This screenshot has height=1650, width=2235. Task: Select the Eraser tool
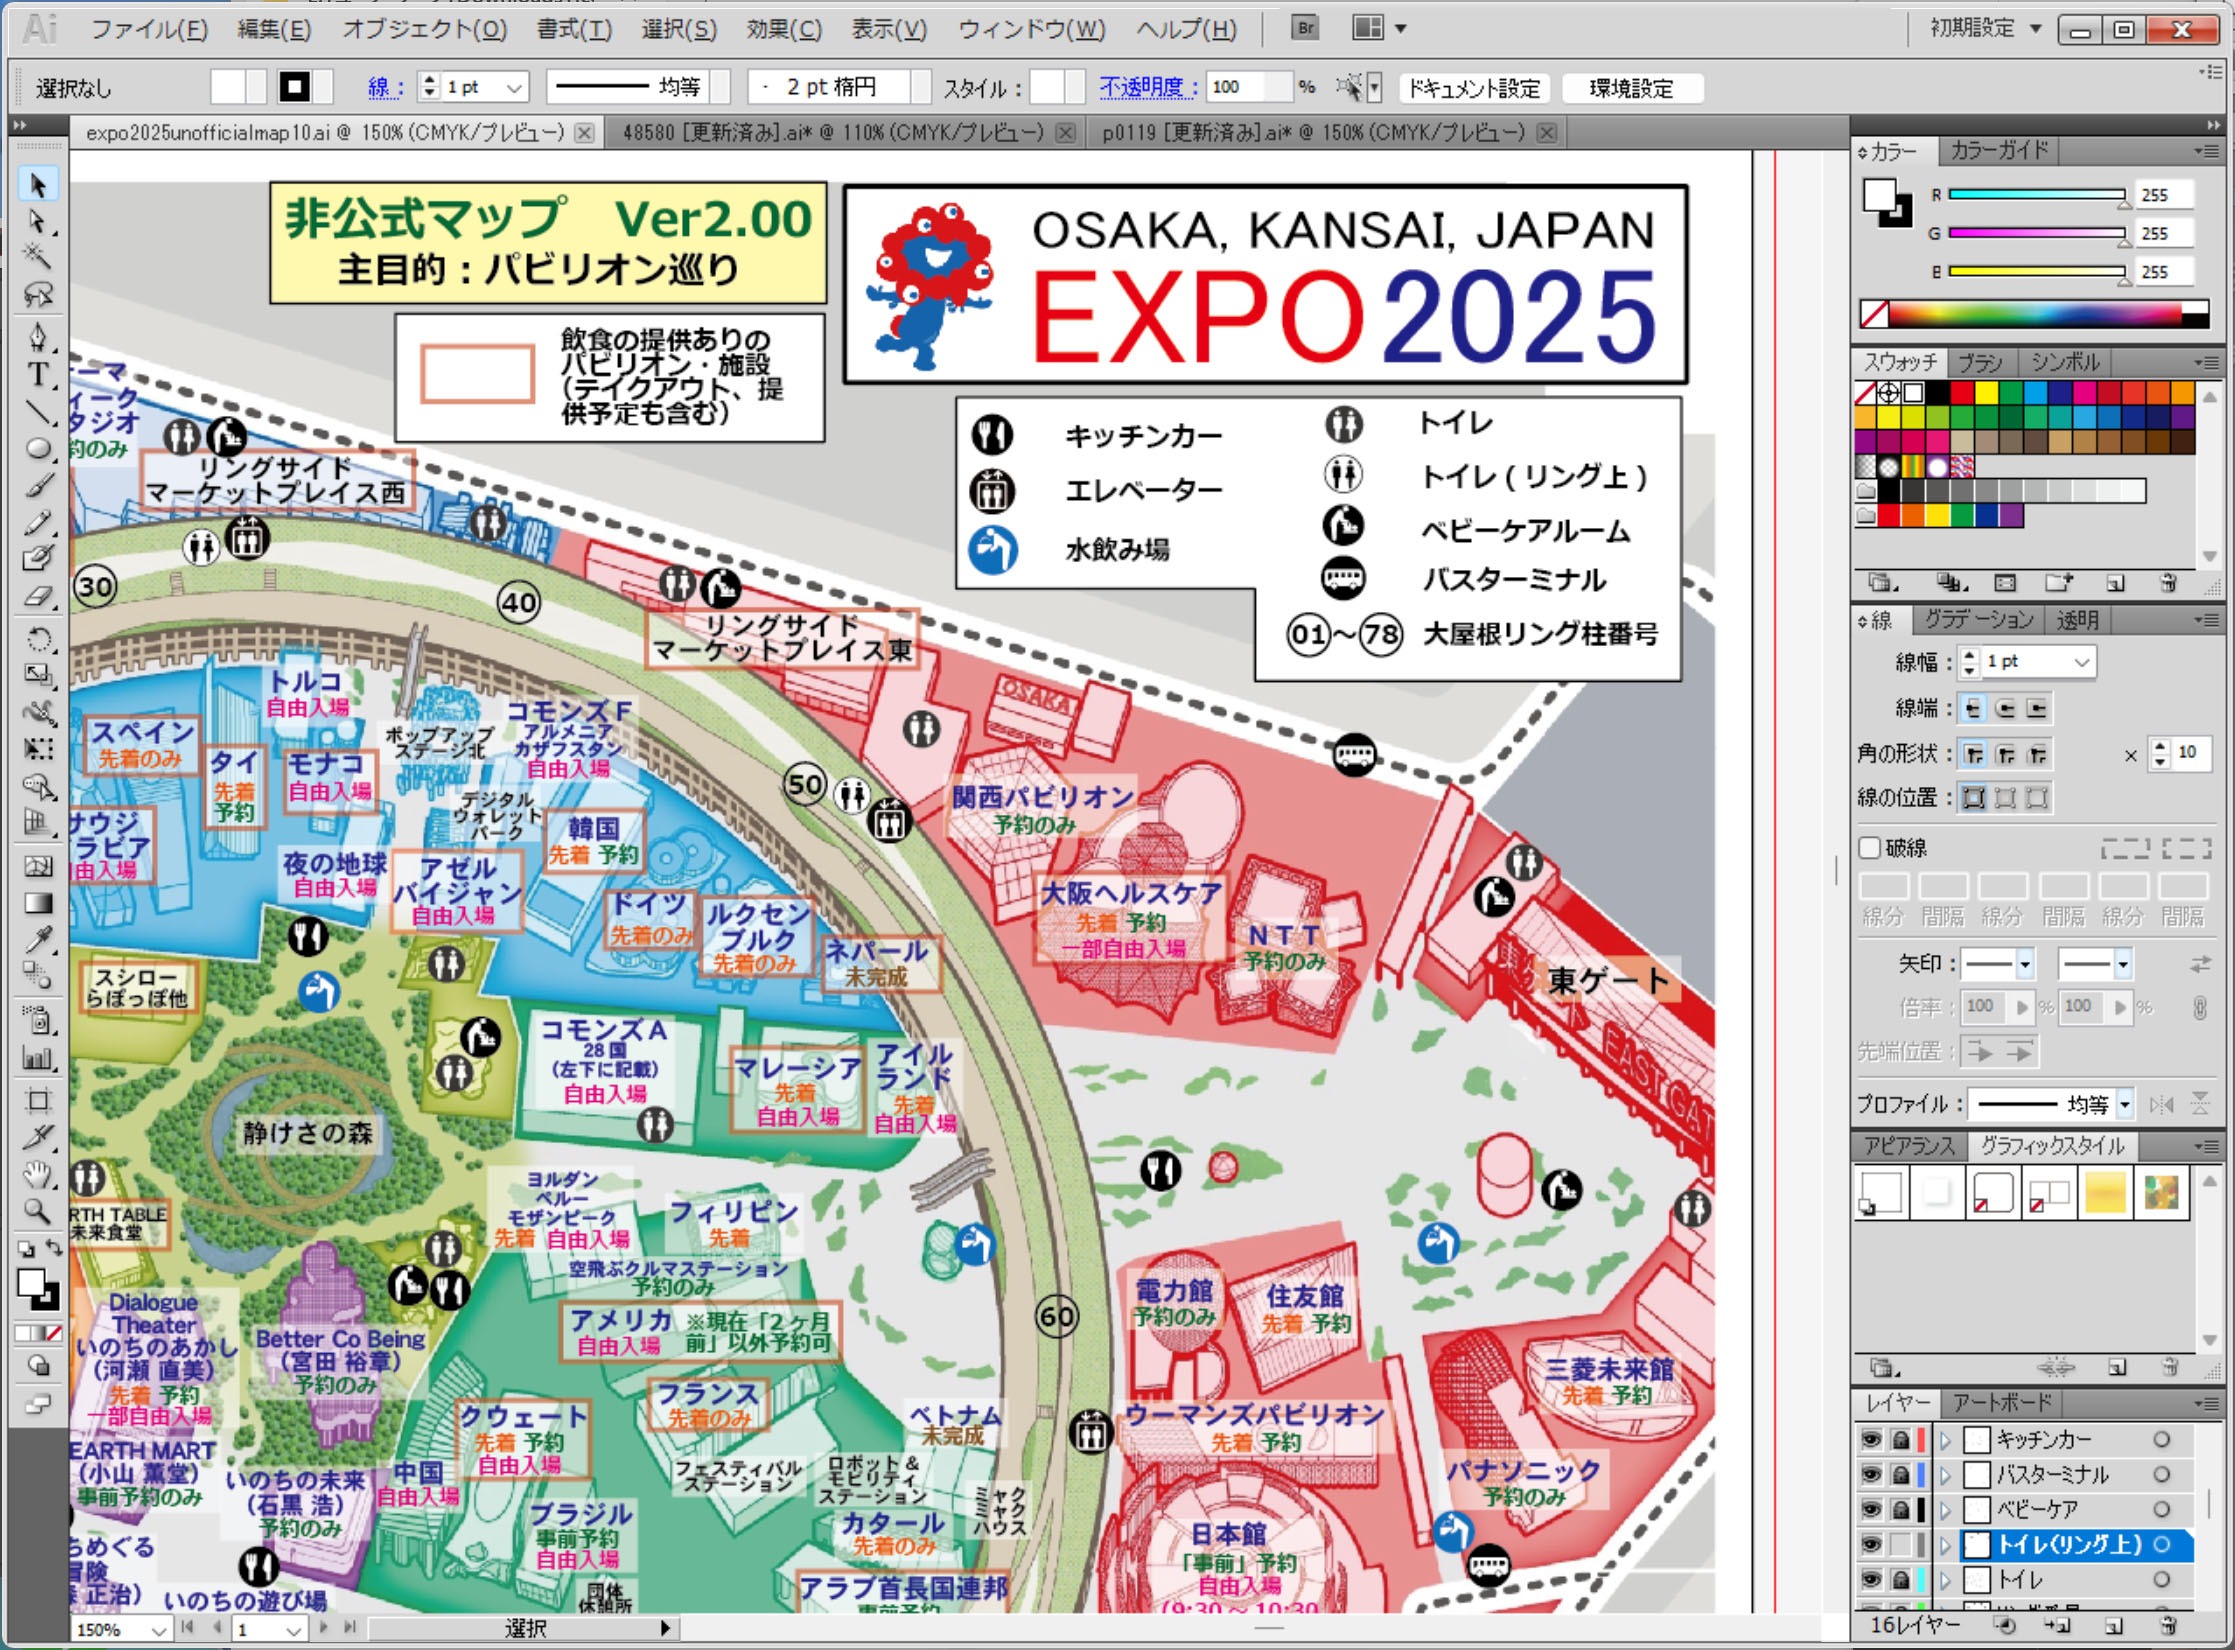point(38,597)
